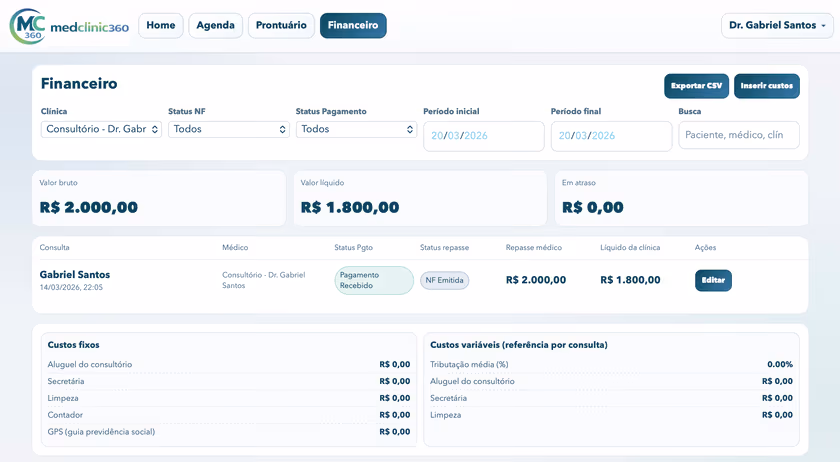Viewport: 840px width, 462px height.
Task: Edit the Gabriel Santos consultation row
Action: (x=713, y=280)
